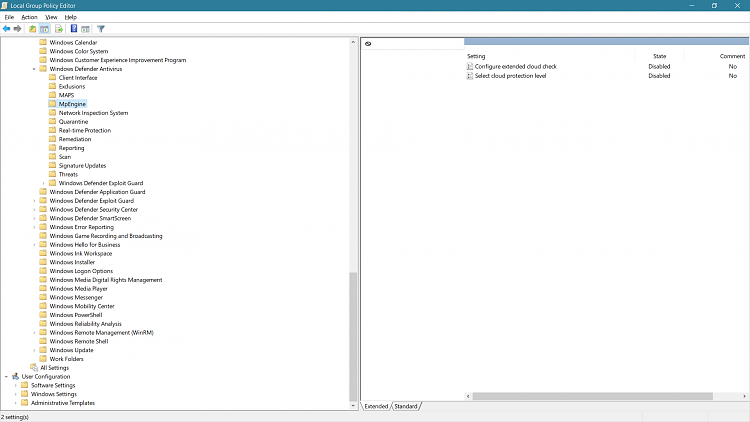Open the Help menu
750x422 pixels.
tap(71, 17)
